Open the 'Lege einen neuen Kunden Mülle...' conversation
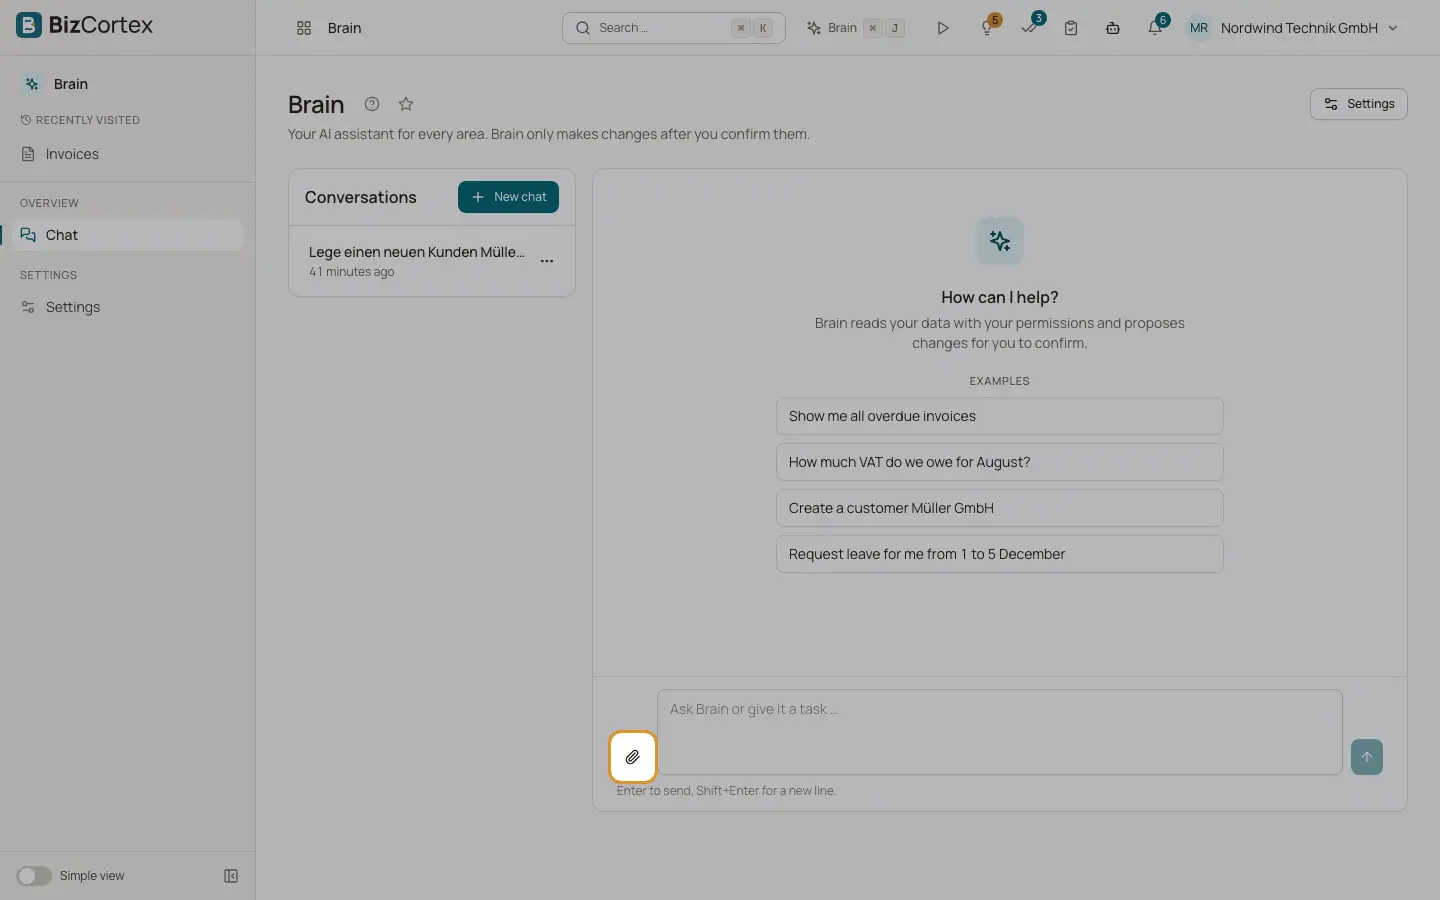The image size is (1440, 900). pos(417,261)
